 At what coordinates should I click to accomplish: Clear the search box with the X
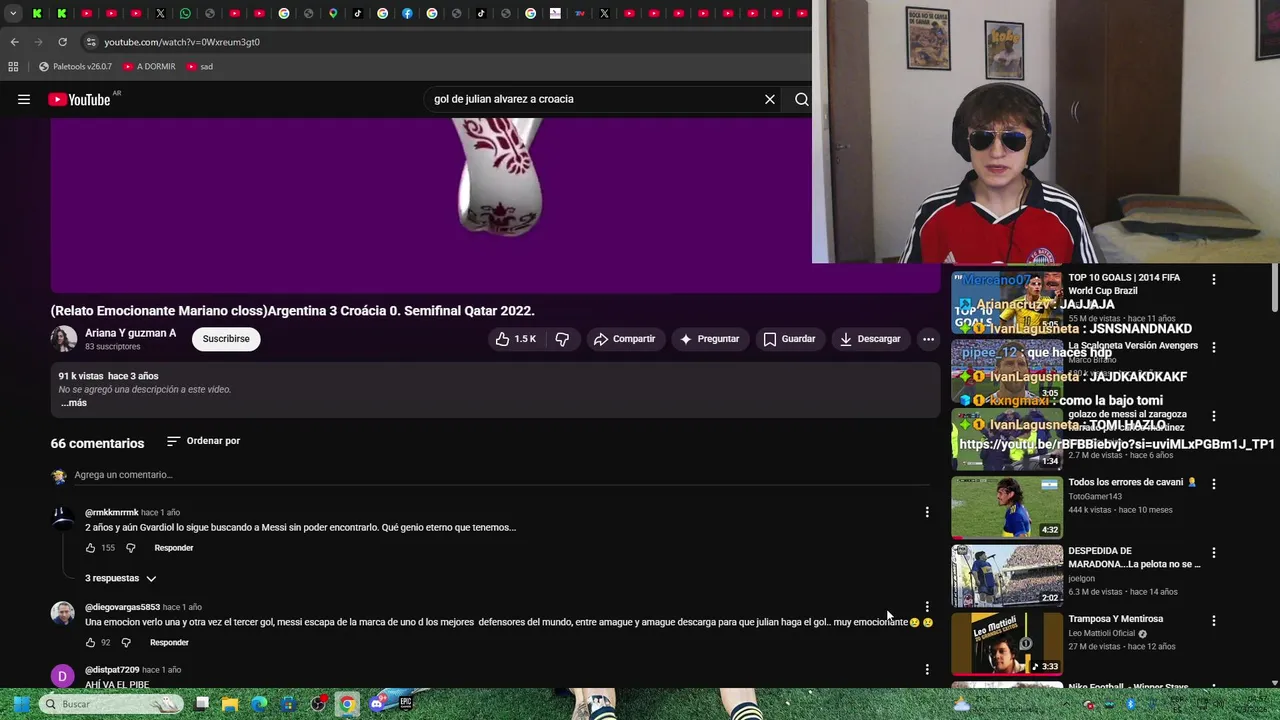coord(770,99)
